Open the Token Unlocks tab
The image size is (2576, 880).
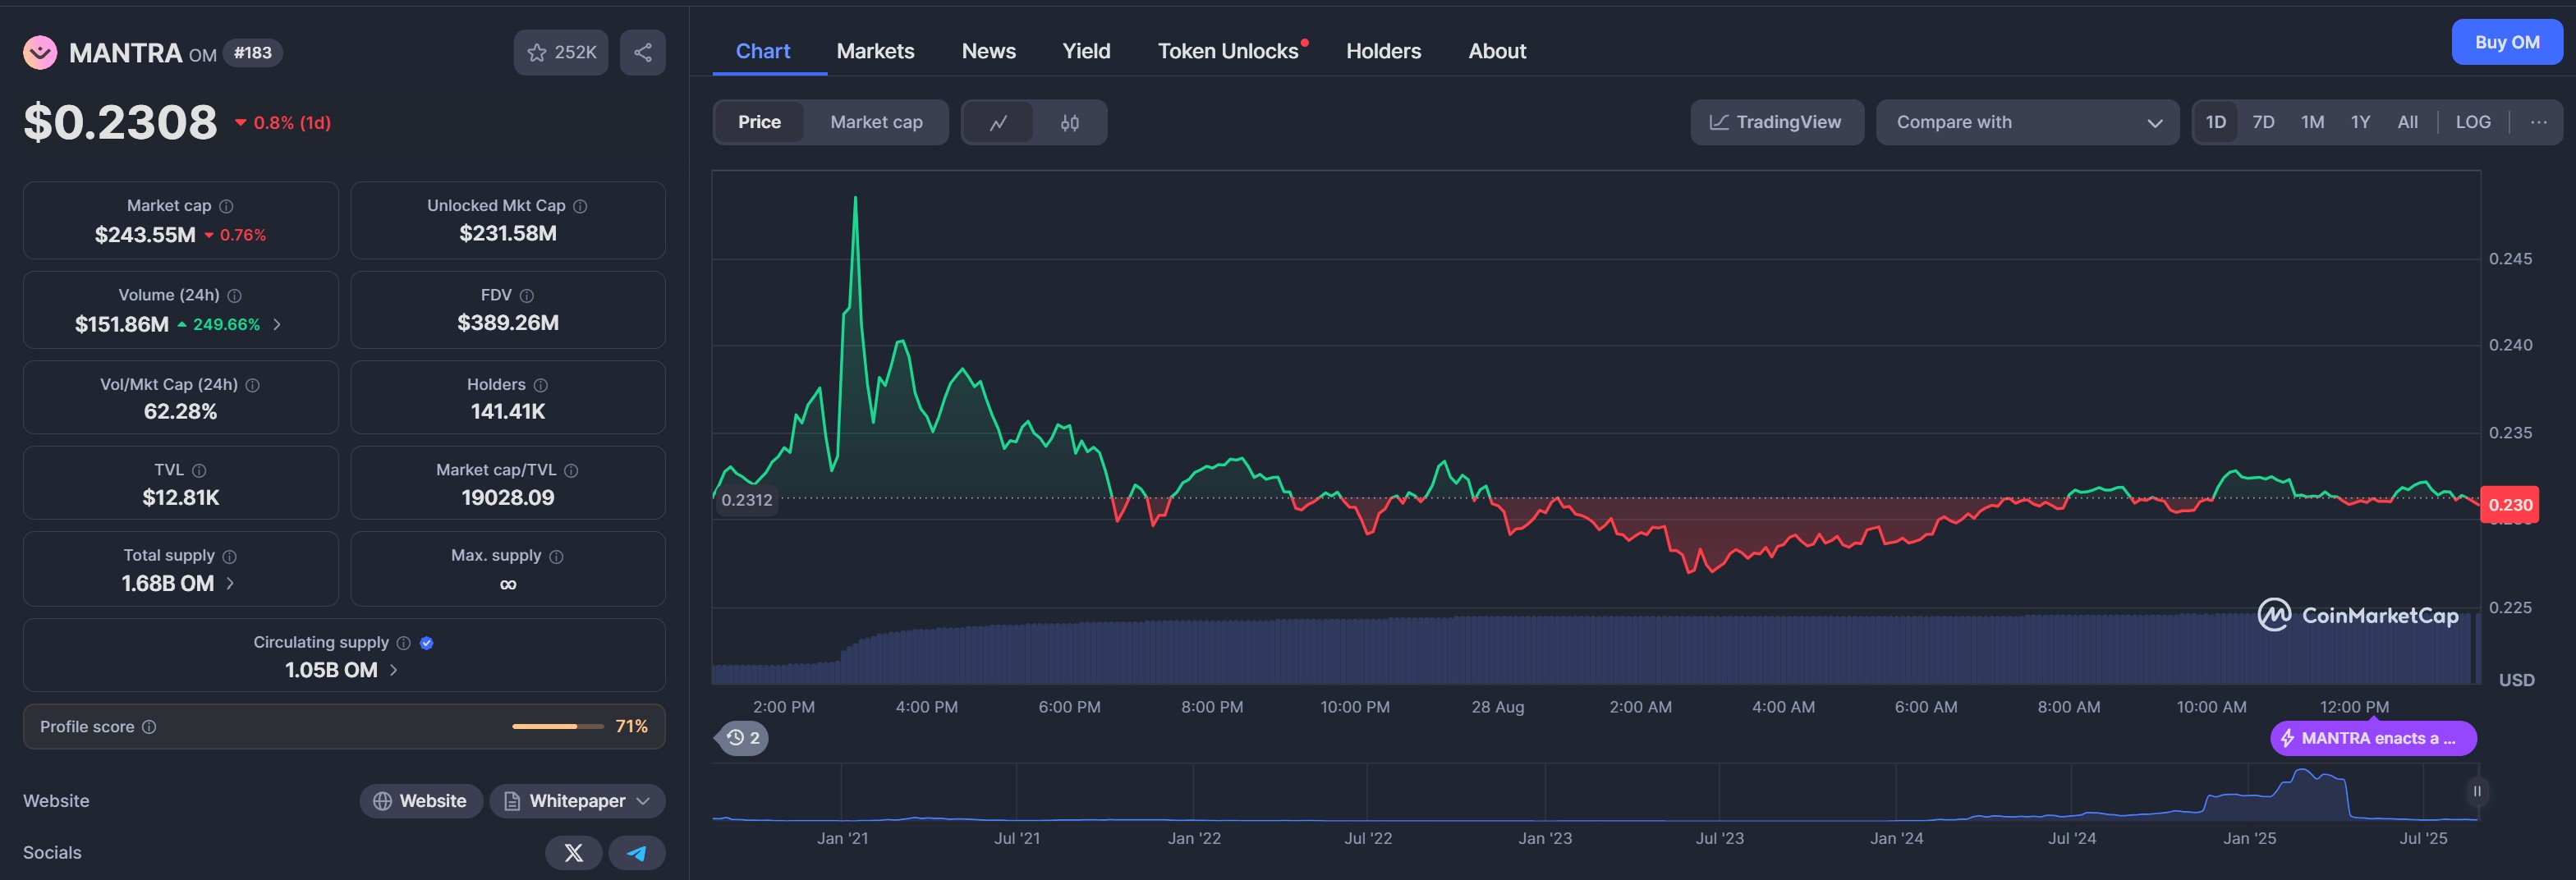tap(1228, 51)
